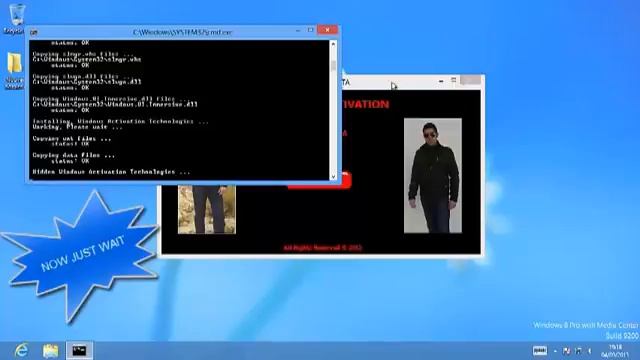
Task: Open the touch keyboard in the system tray
Action: (540, 350)
